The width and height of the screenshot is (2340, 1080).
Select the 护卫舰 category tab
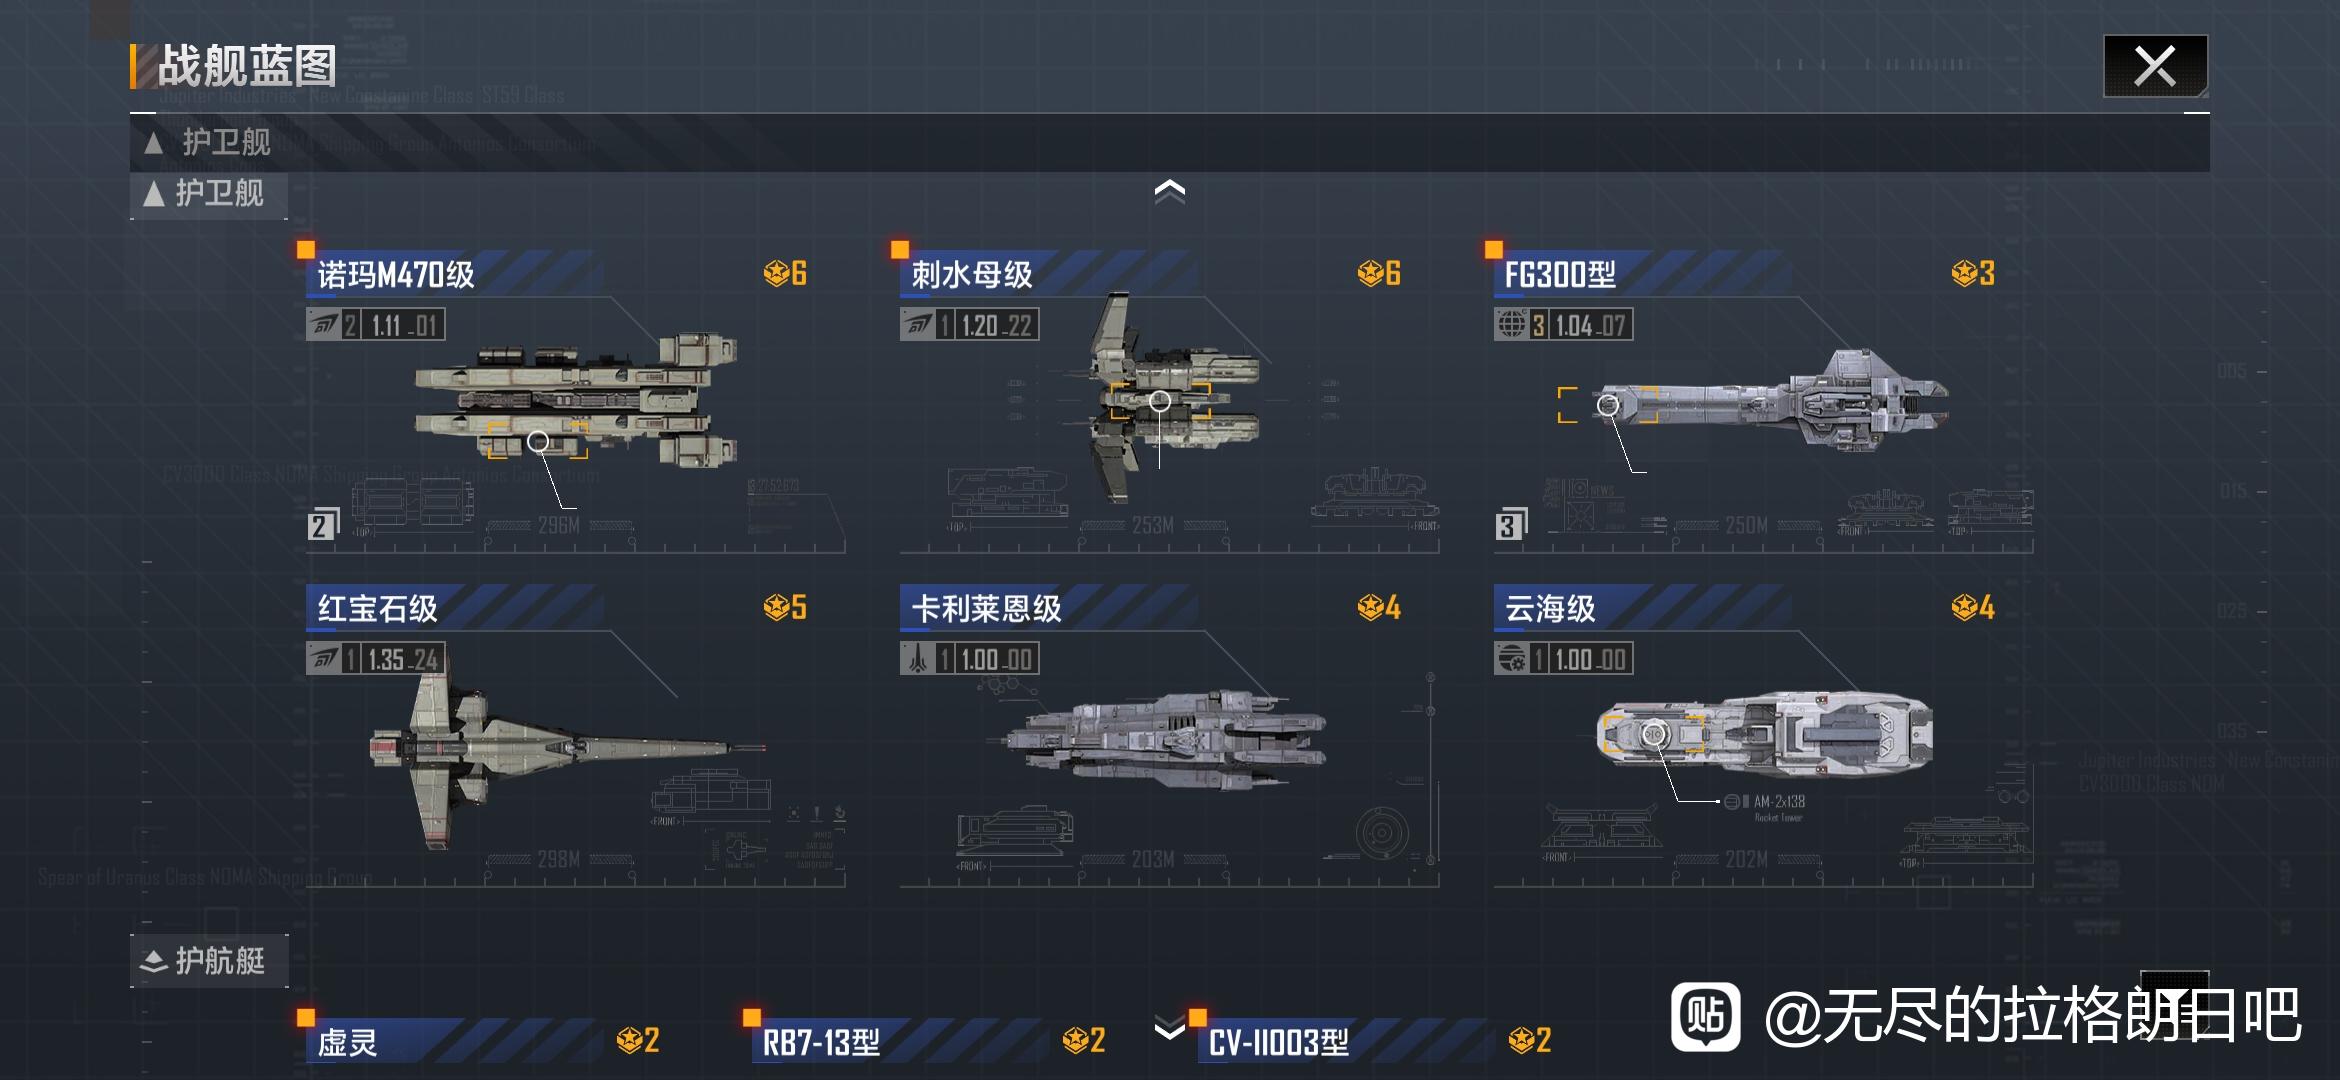click(208, 194)
